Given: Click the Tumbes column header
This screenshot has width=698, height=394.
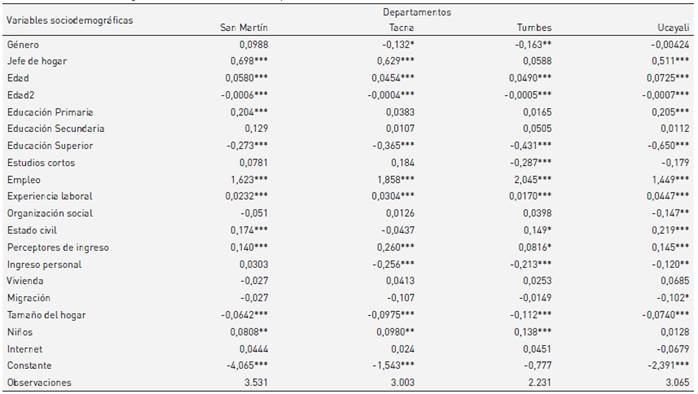Looking at the screenshot, I should (x=534, y=28).
